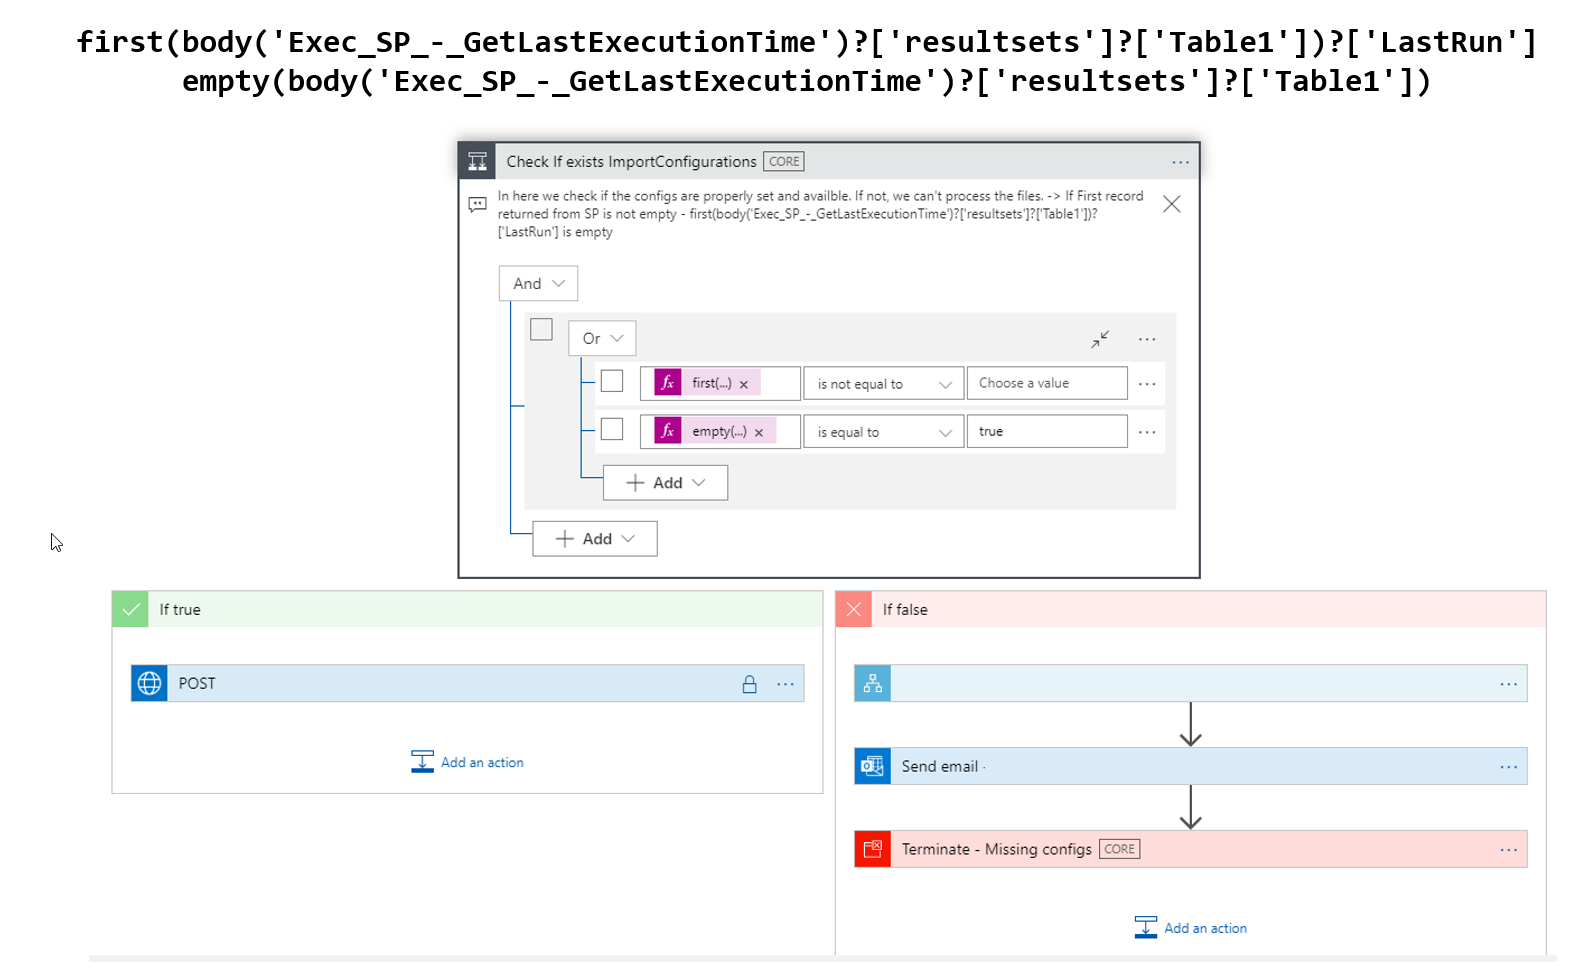Click the globe icon on POST action

pos(149,684)
